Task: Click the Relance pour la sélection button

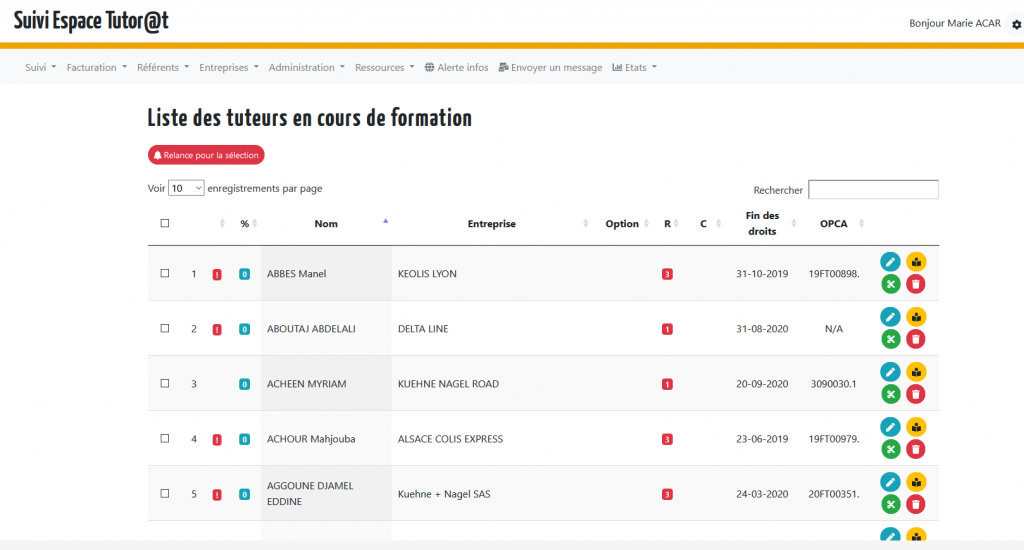Action: tap(206, 155)
